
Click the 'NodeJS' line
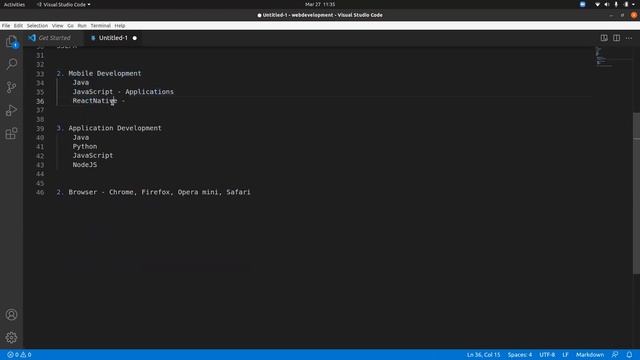click(x=85, y=165)
